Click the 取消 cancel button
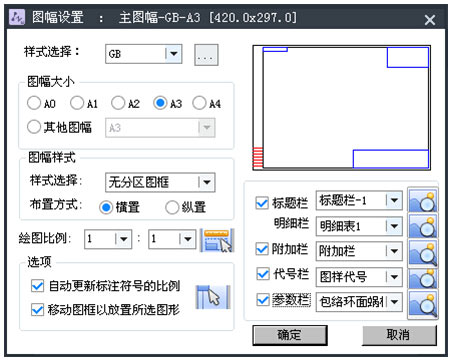The height and width of the screenshot is (362, 452). pyautogui.click(x=399, y=335)
